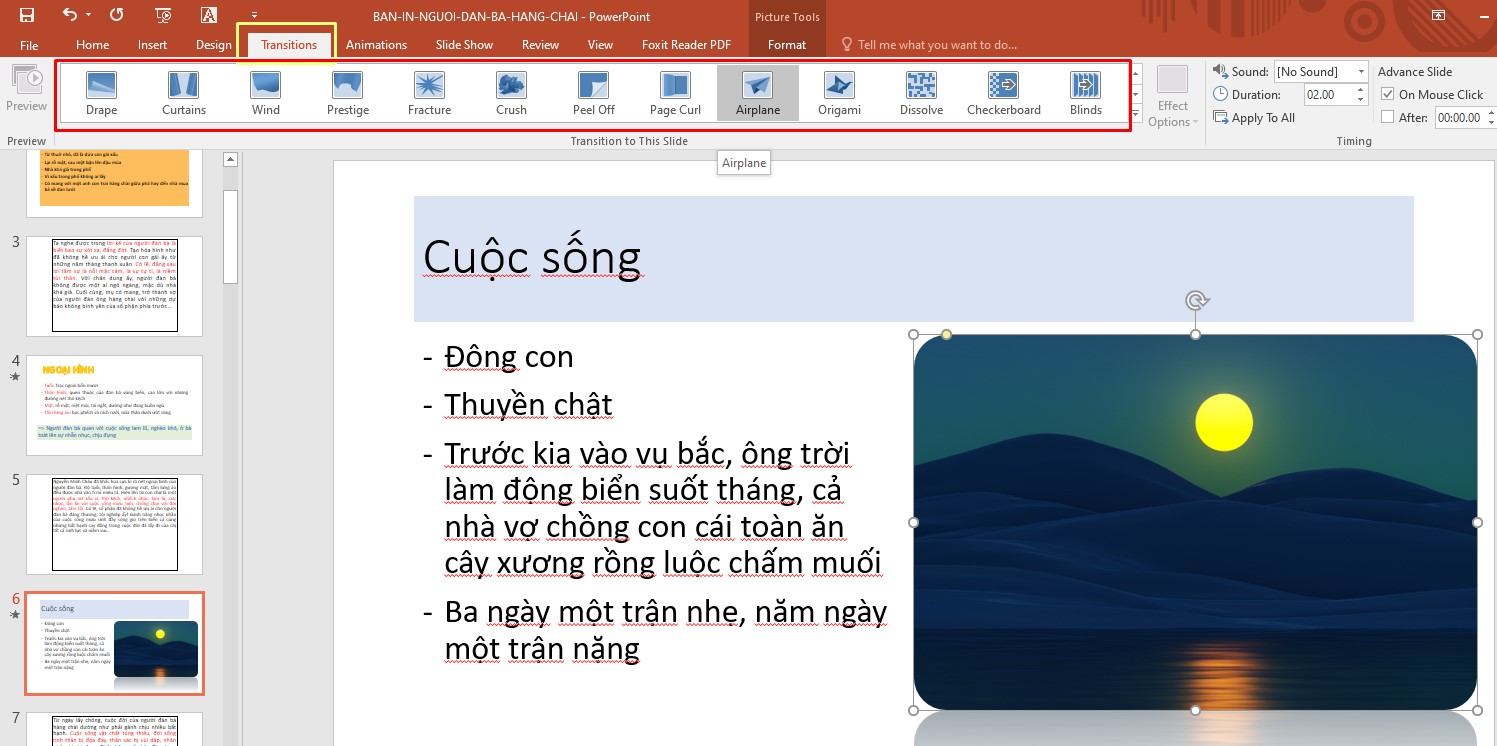The width and height of the screenshot is (1497, 746).
Task: Disable On Mouse Click advance
Action: tap(1389, 93)
